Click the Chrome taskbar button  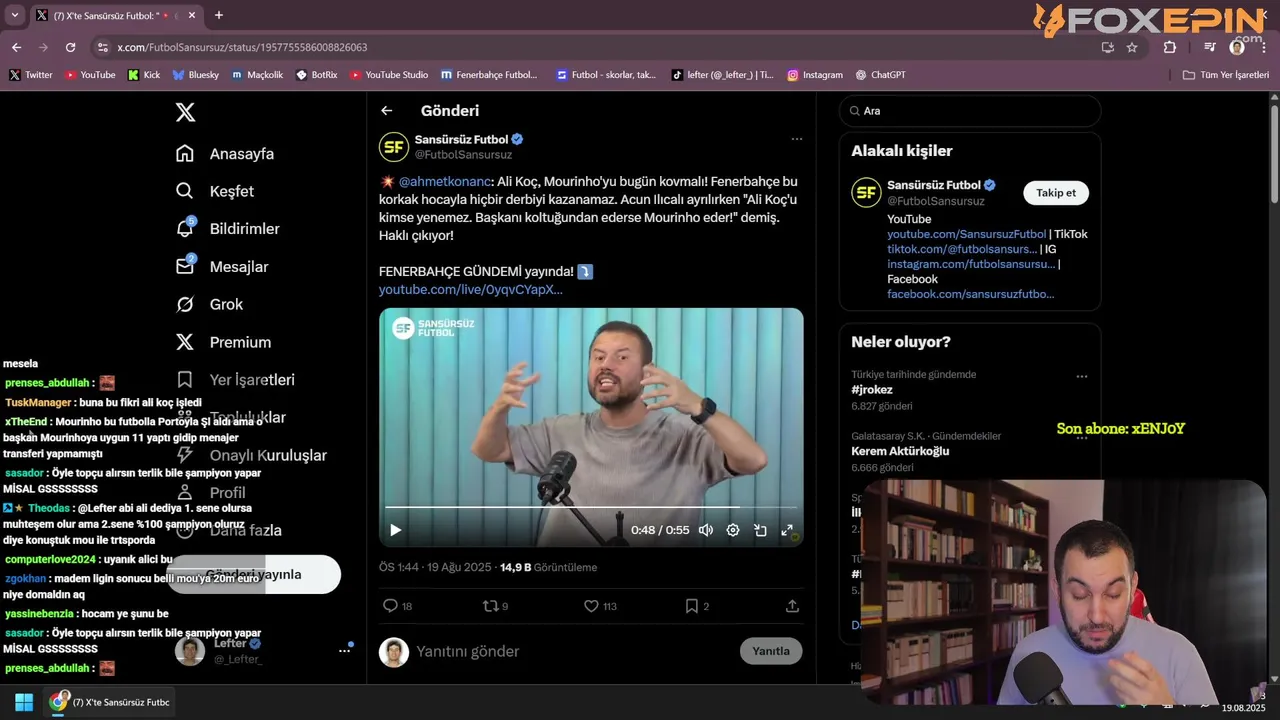[110, 702]
